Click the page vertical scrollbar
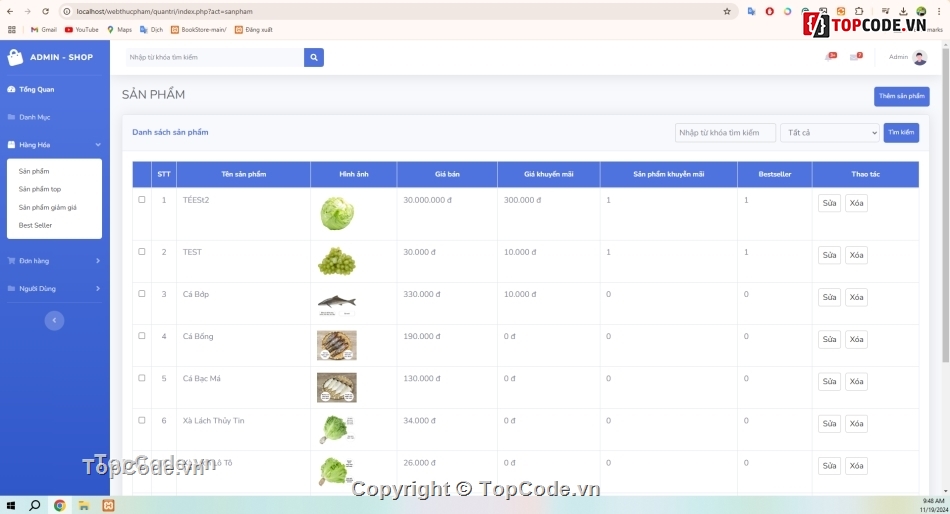This screenshot has width=950, height=514. pos(945,204)
